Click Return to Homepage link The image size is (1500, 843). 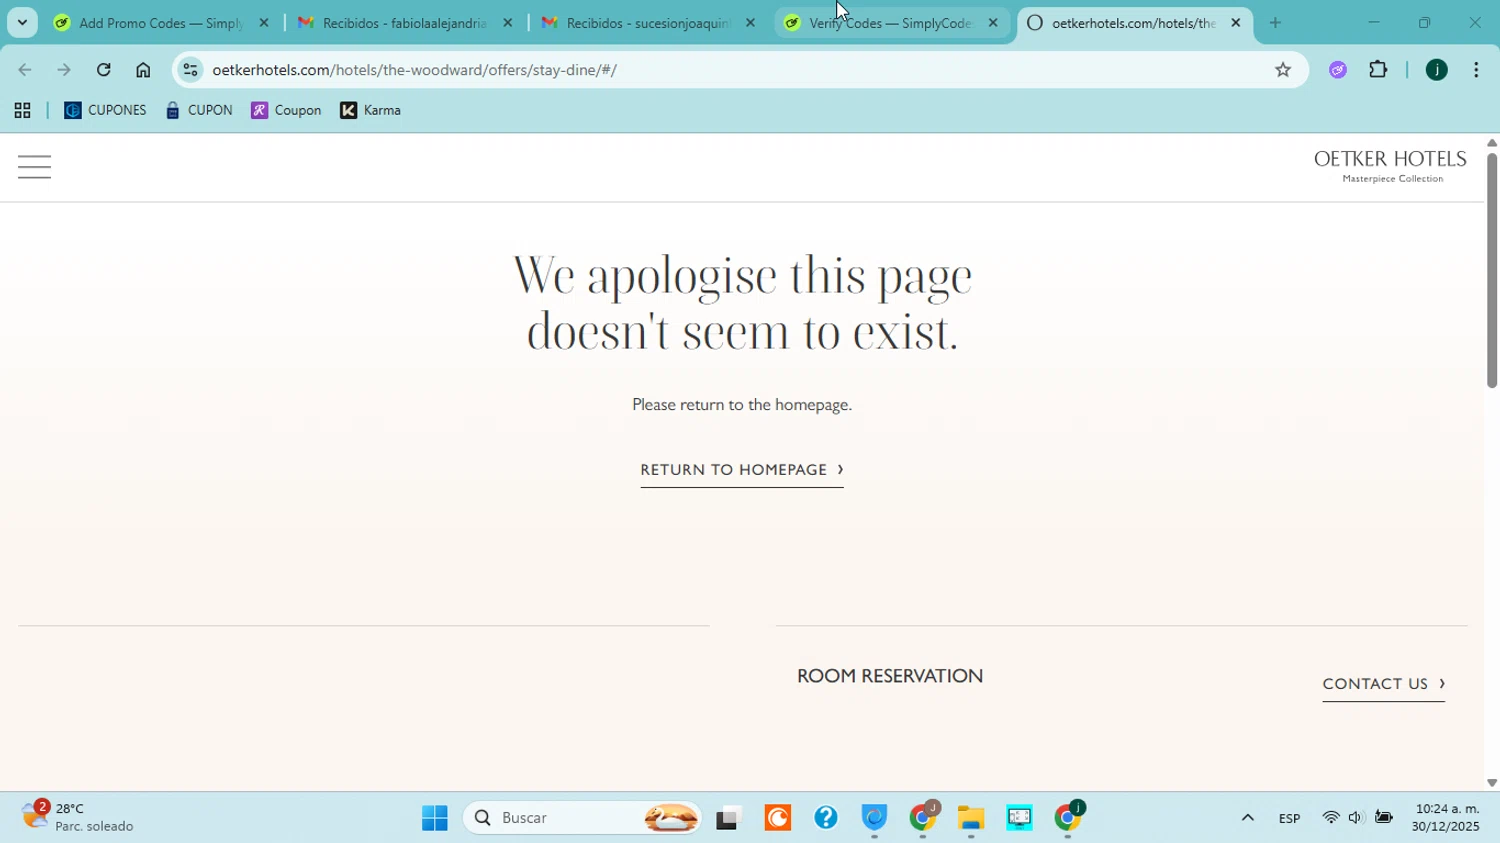click(742, 470)
